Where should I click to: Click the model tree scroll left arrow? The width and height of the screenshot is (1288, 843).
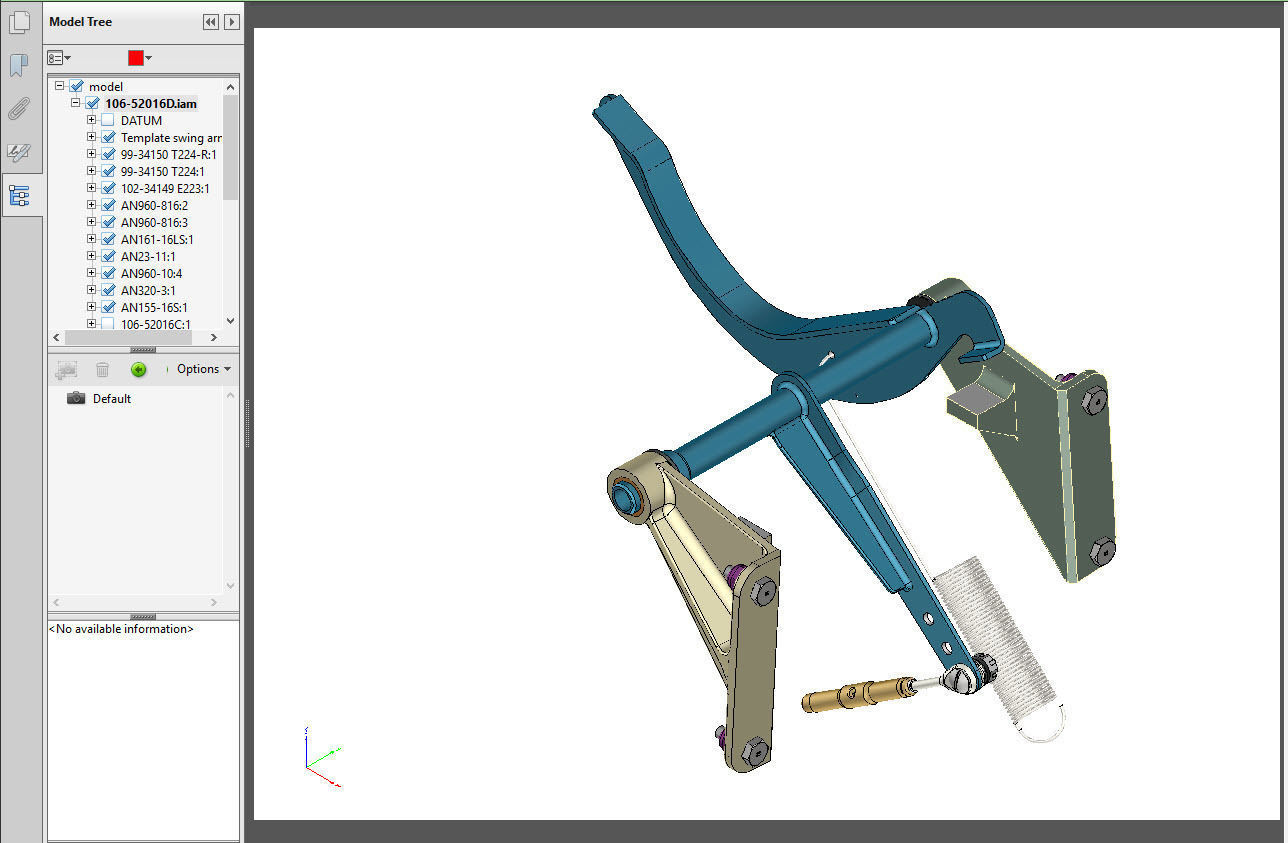coord(56,338)
